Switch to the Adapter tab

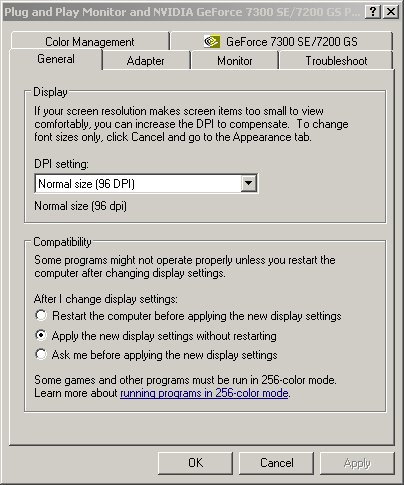pos(146,61)
